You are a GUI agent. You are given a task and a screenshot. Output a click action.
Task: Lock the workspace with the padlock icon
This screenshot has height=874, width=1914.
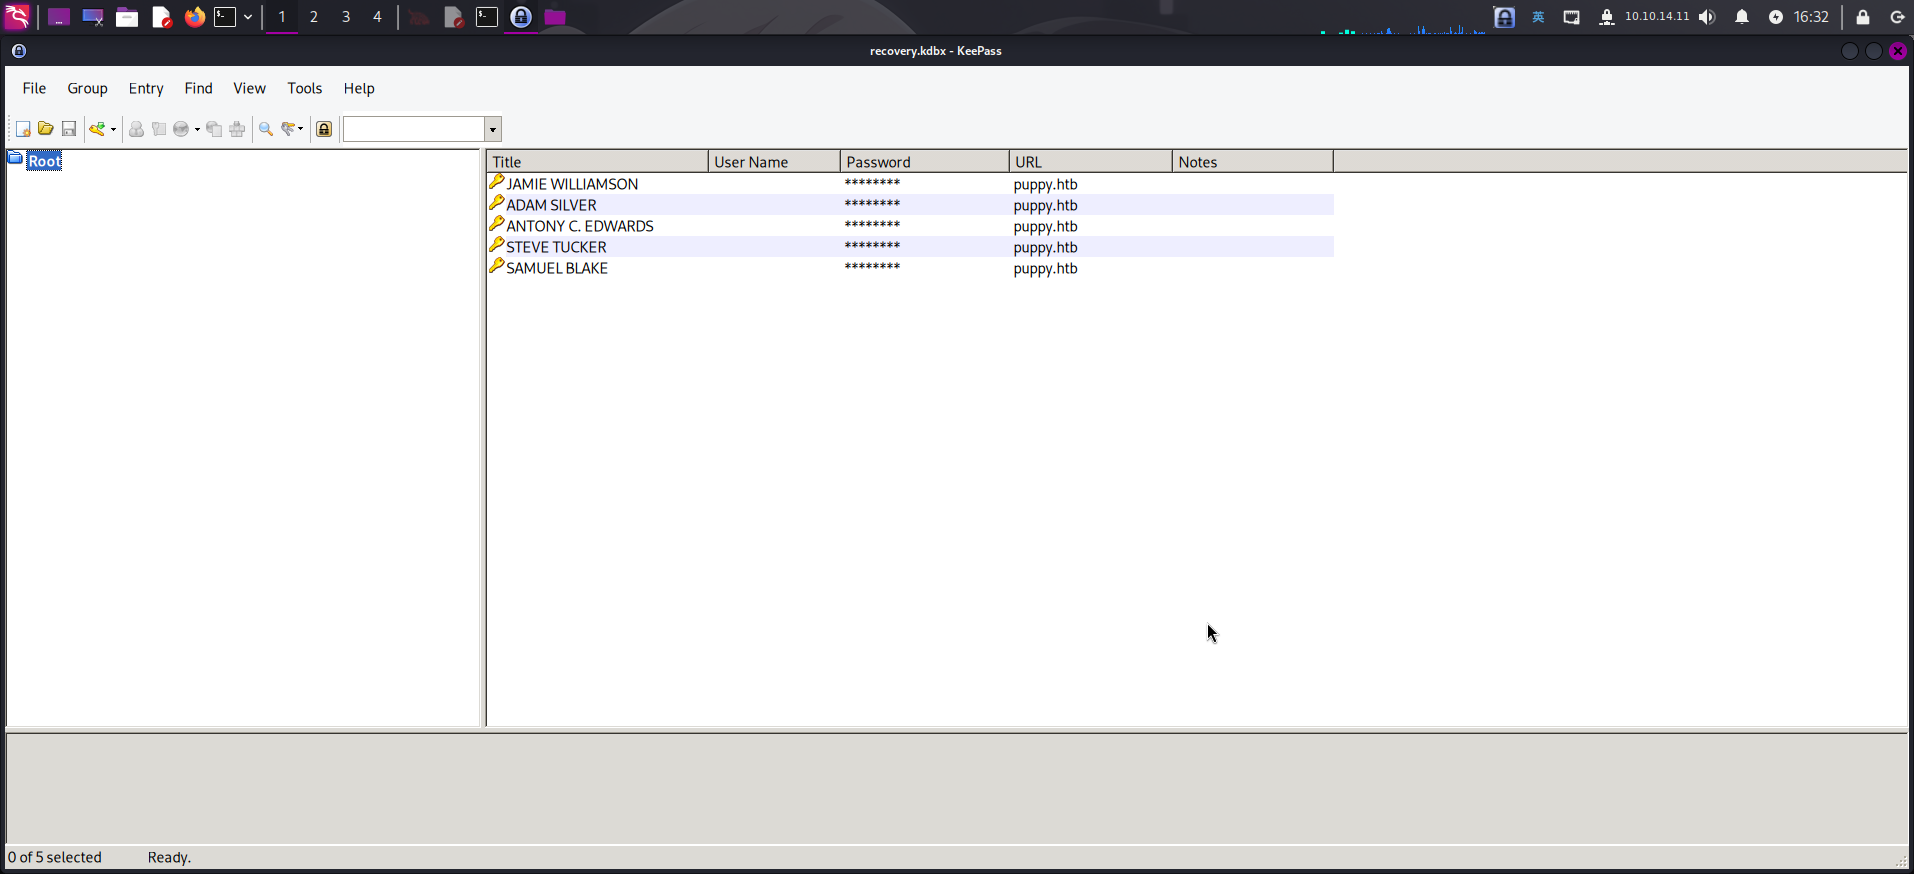click(324, 129)
